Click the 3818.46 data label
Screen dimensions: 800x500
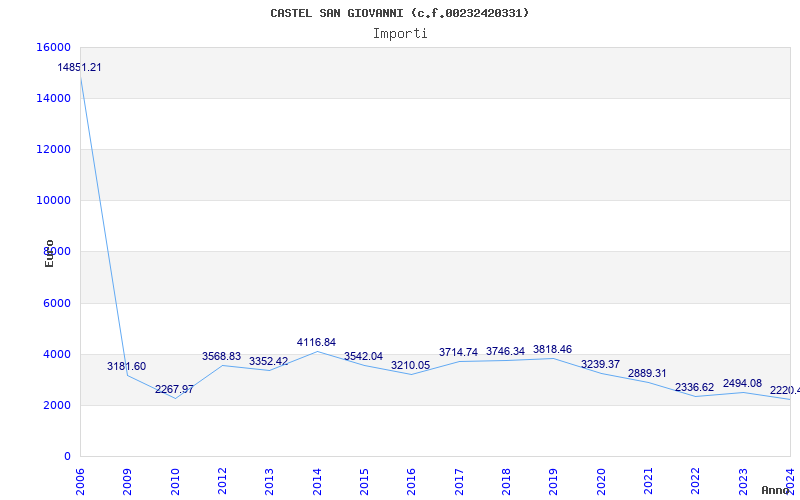[553, 349]
